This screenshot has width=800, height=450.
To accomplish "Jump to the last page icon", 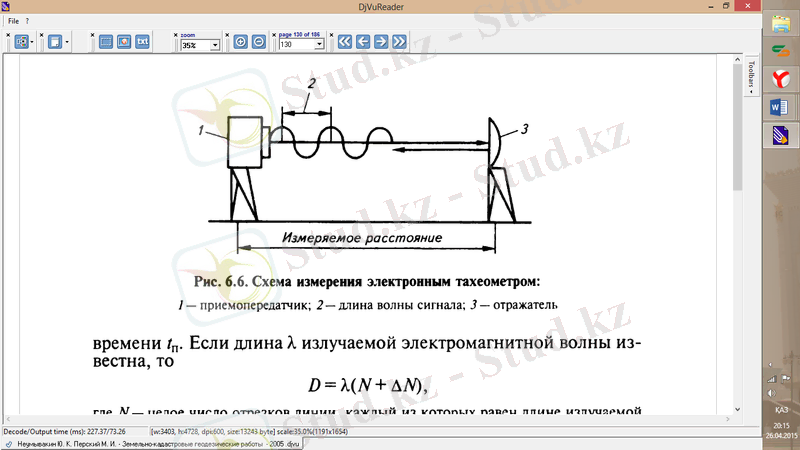I will tap(399, 42).
